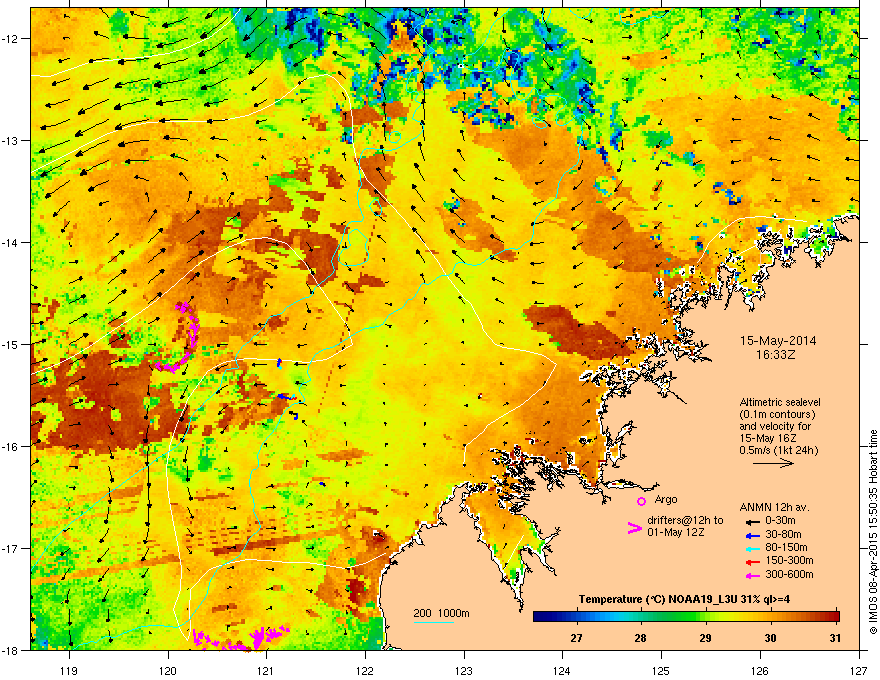Screen dimensions: 880x680
Task: Click the dark blue end of the temperature colorbar
Action: [538, 617]
